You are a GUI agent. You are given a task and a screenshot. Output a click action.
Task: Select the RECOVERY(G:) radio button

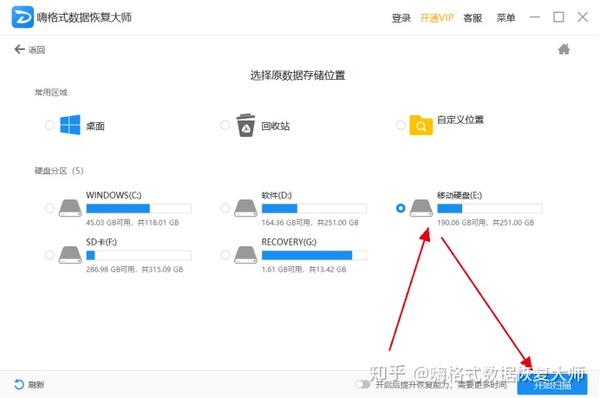pyautogui.click(x=225, y=255)
